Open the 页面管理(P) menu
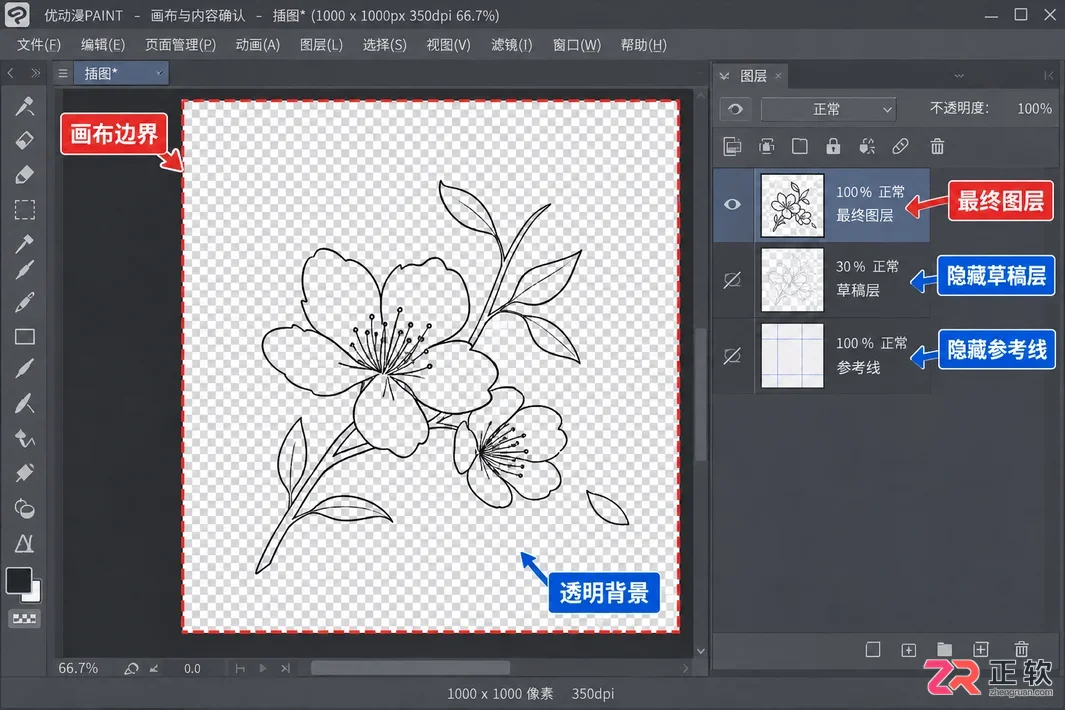 (180, 45)
